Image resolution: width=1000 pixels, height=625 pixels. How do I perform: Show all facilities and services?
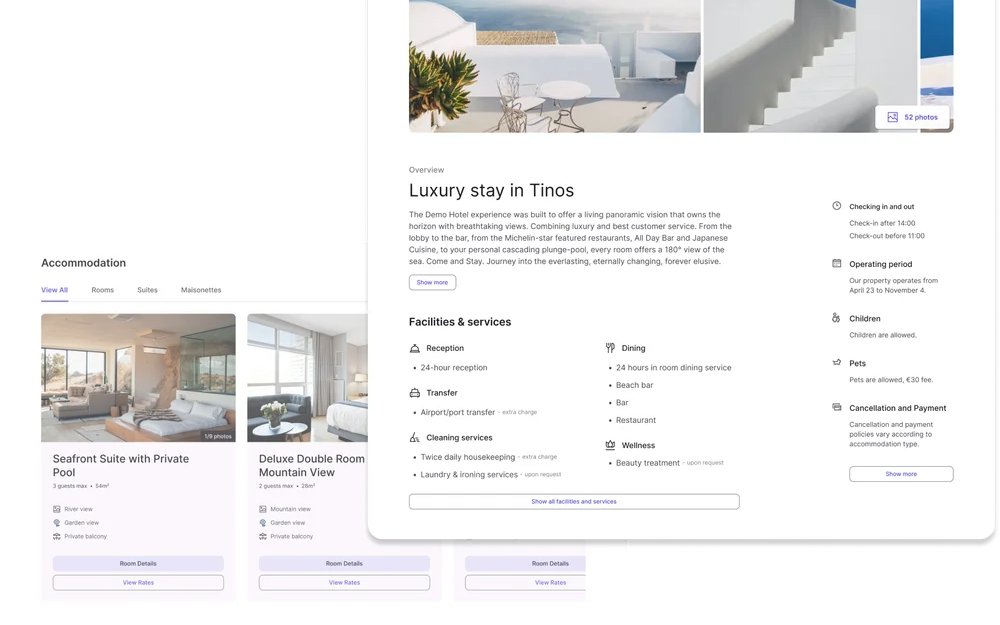point(574,501)
